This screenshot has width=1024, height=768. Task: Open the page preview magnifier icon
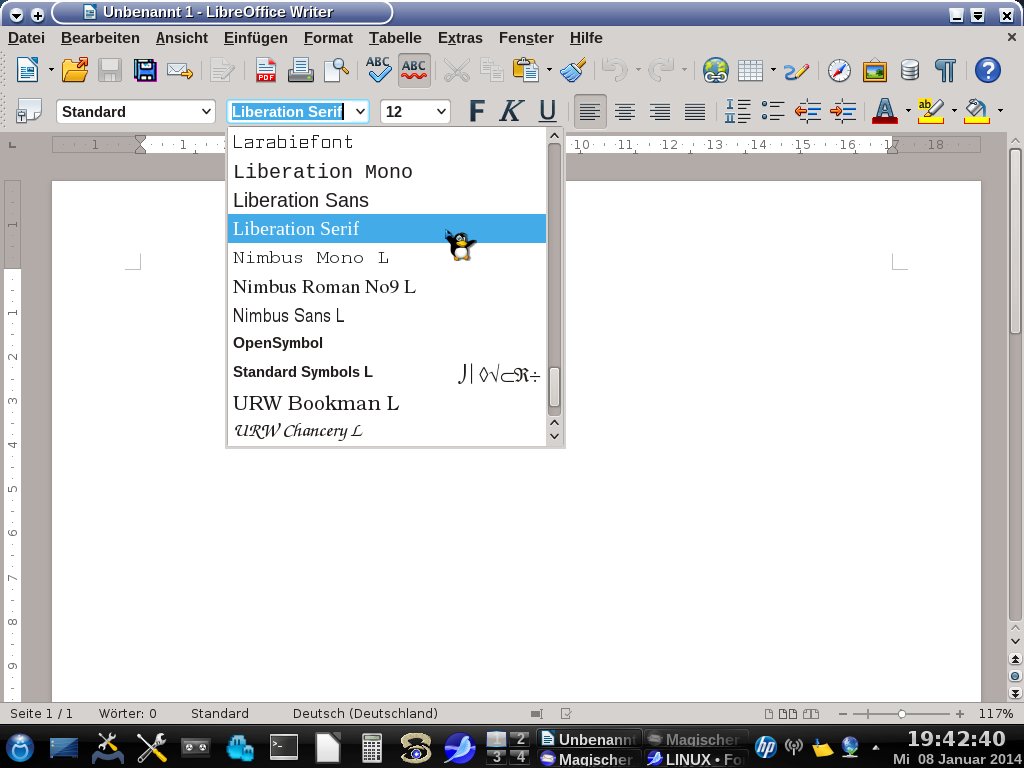pos(336,69)
